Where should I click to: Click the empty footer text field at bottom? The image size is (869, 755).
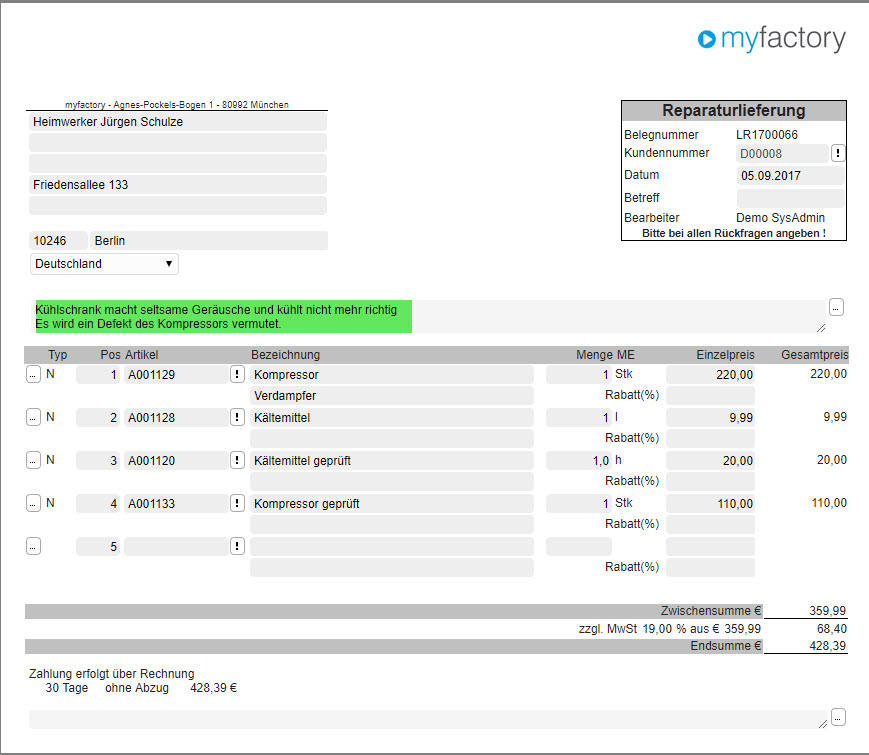coord(428,720)
